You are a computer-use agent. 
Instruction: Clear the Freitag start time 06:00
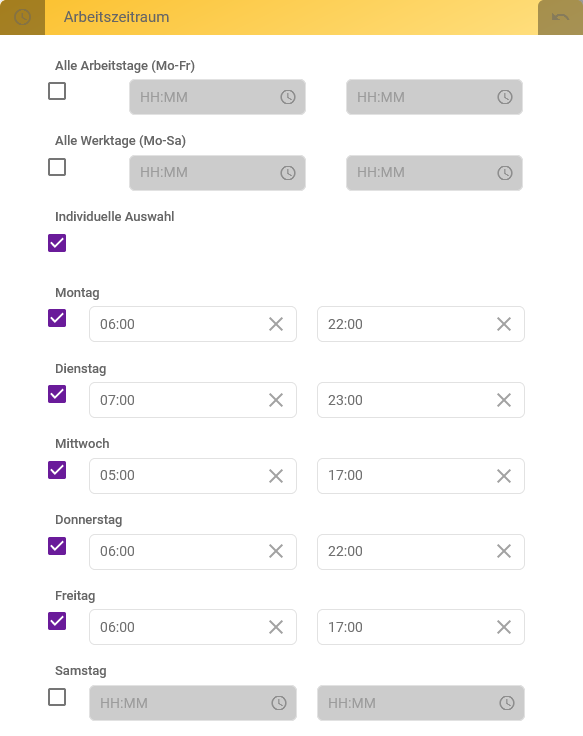(x=276, y=627)
